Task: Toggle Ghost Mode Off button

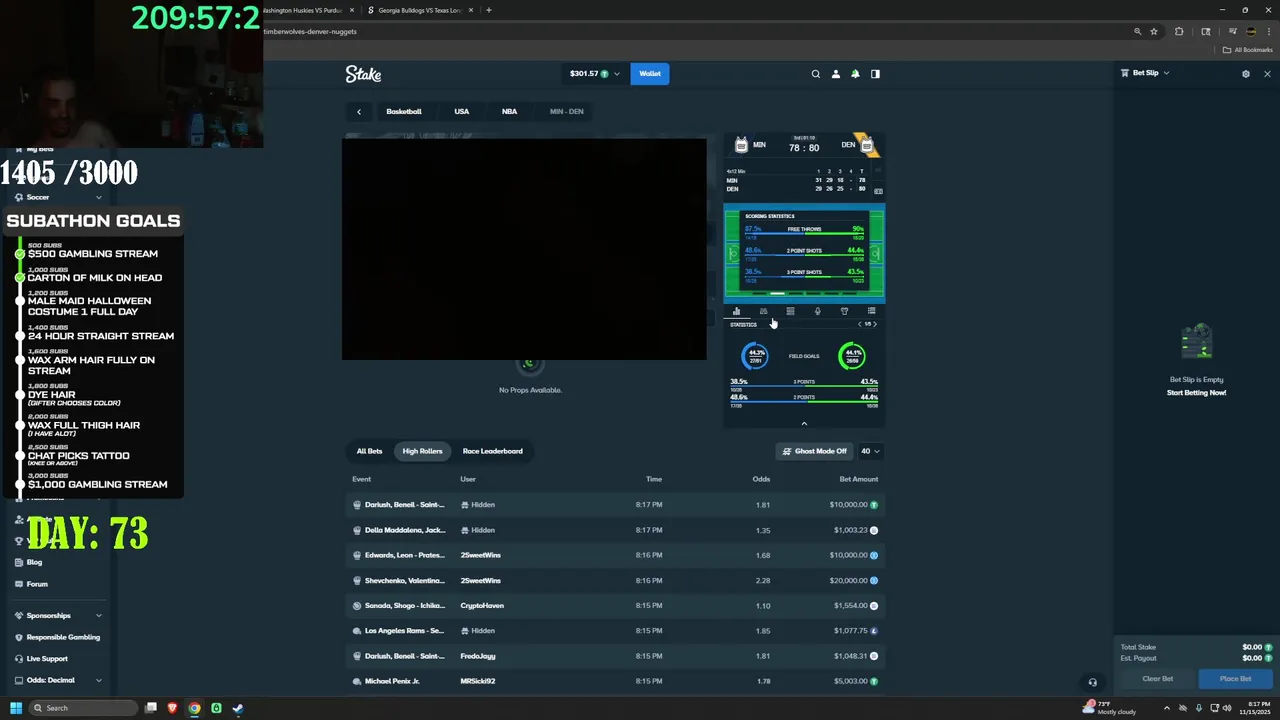Action: coord(815,451)
